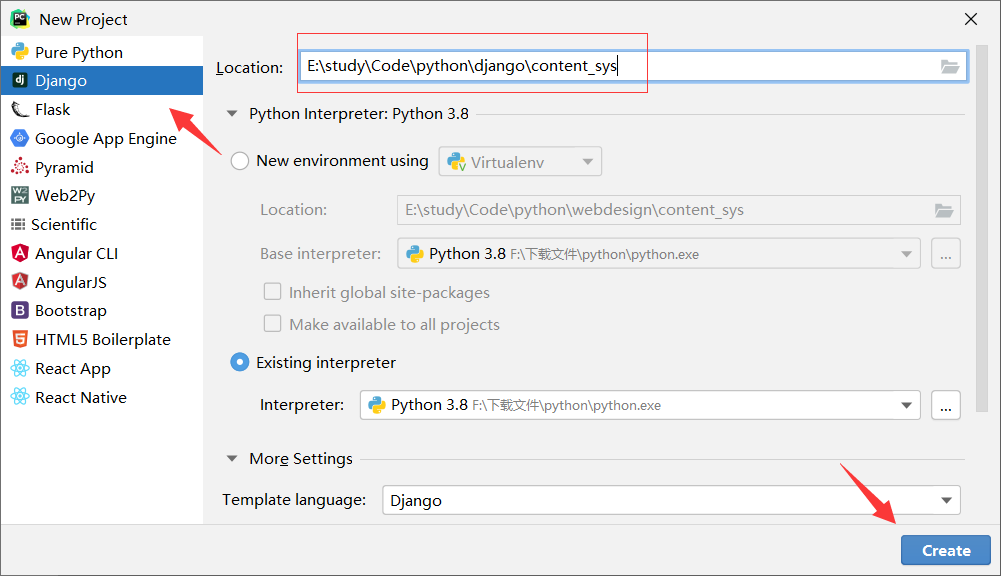Image resolution: width=1001 pixels, height=576 pixels.
Task: Open the Template language dropdown
Action: tap(672, 500)
